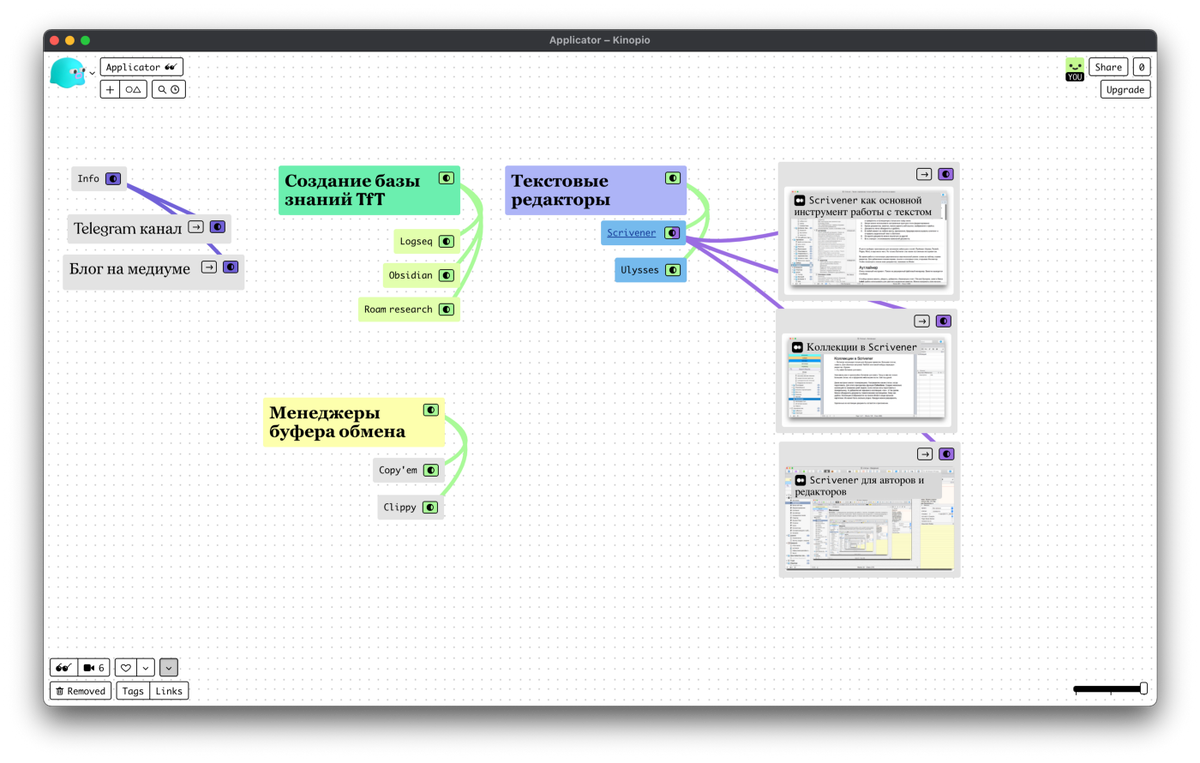Open the 'Scrivener для авторов и редакторов' preview thumbnail
1200x763 pixels.
click(x=869, y=518)
